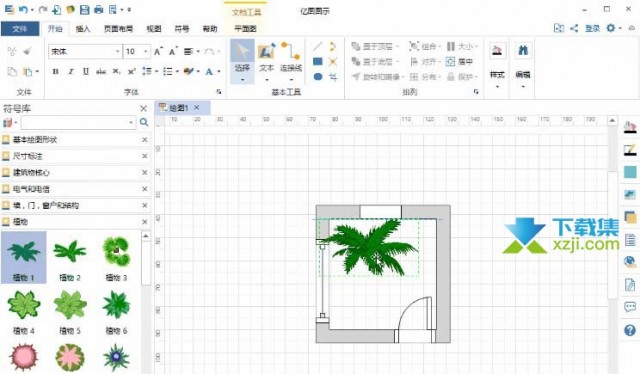The width and height of the screenshot is (640, 374).
Task: Open the 宋体 font name dropdown
Action: coord(117,51)
